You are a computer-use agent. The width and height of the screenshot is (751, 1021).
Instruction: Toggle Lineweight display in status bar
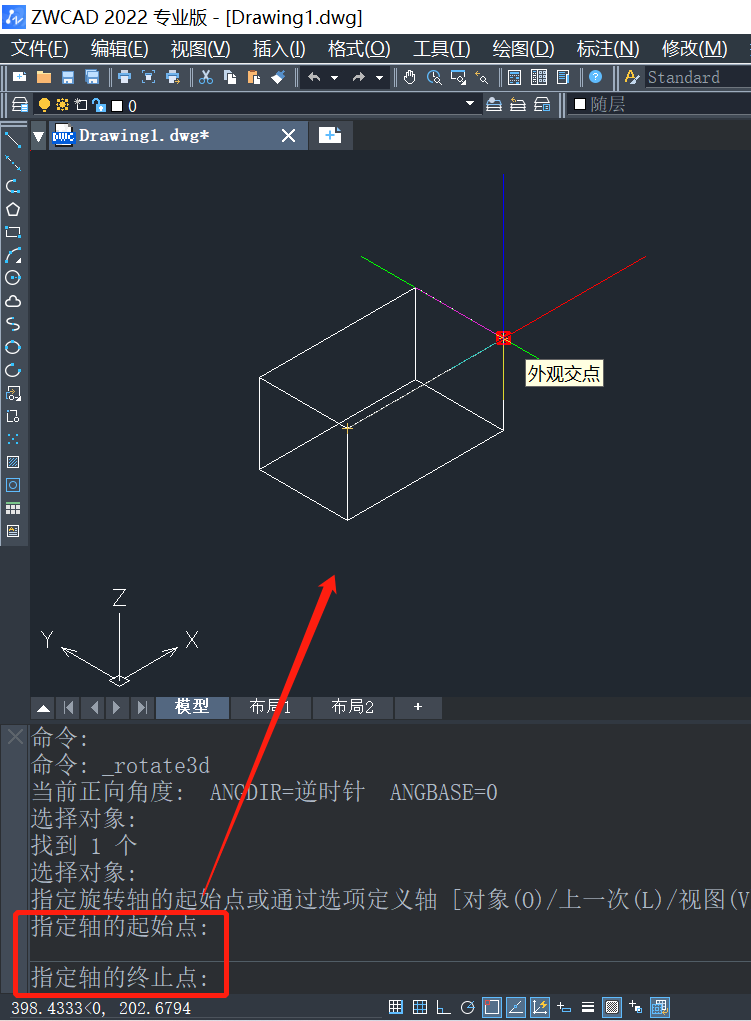click(x=588, y=1007)
